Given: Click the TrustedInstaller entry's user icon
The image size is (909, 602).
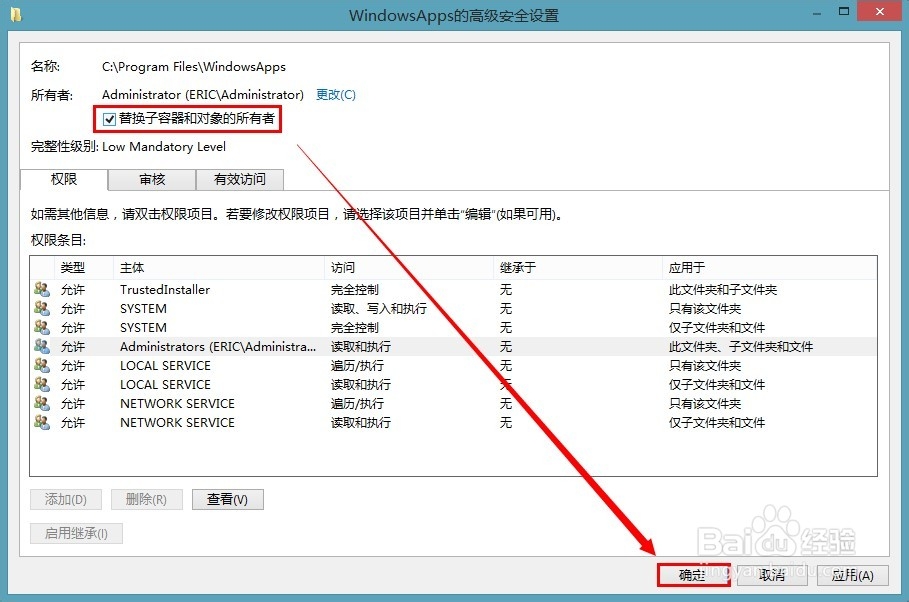Looking at the screenshot, I should (x=42, y=289).
